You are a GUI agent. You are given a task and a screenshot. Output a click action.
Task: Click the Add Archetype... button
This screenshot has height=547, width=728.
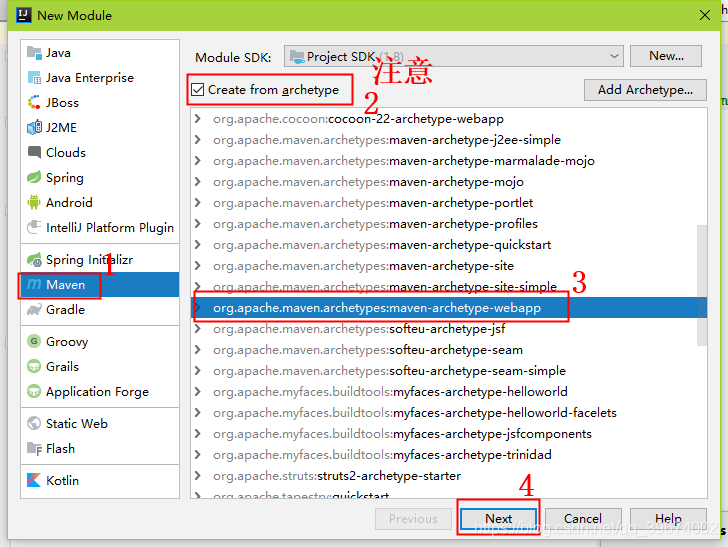[645, 90]
